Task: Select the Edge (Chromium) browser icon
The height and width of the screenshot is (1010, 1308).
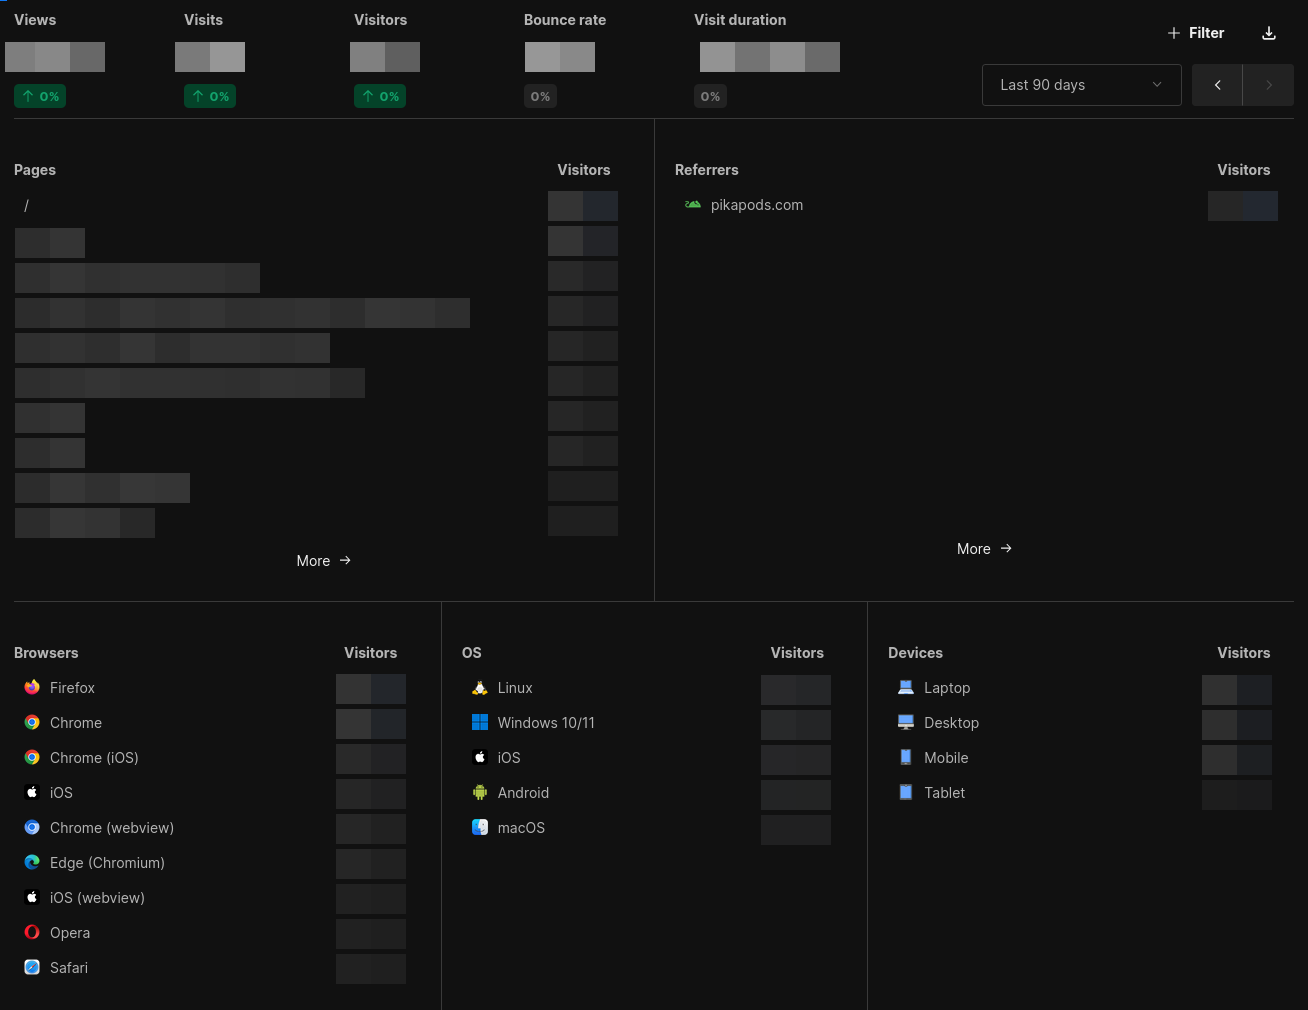Action: [x=32, y=862]
